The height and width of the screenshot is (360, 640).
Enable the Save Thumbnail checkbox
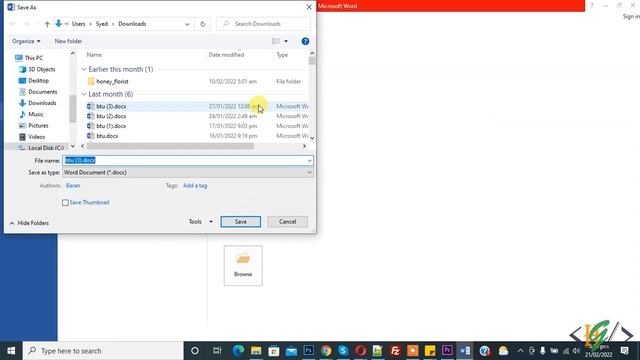coord(65,202)
